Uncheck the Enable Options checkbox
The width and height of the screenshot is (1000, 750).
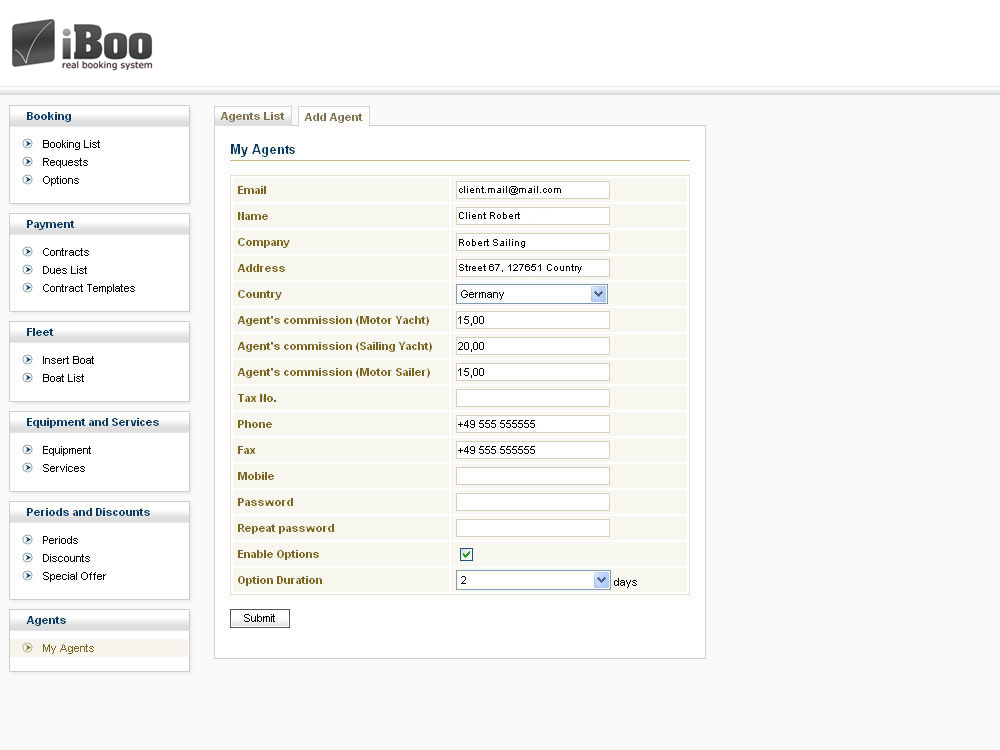click(466, 554)
